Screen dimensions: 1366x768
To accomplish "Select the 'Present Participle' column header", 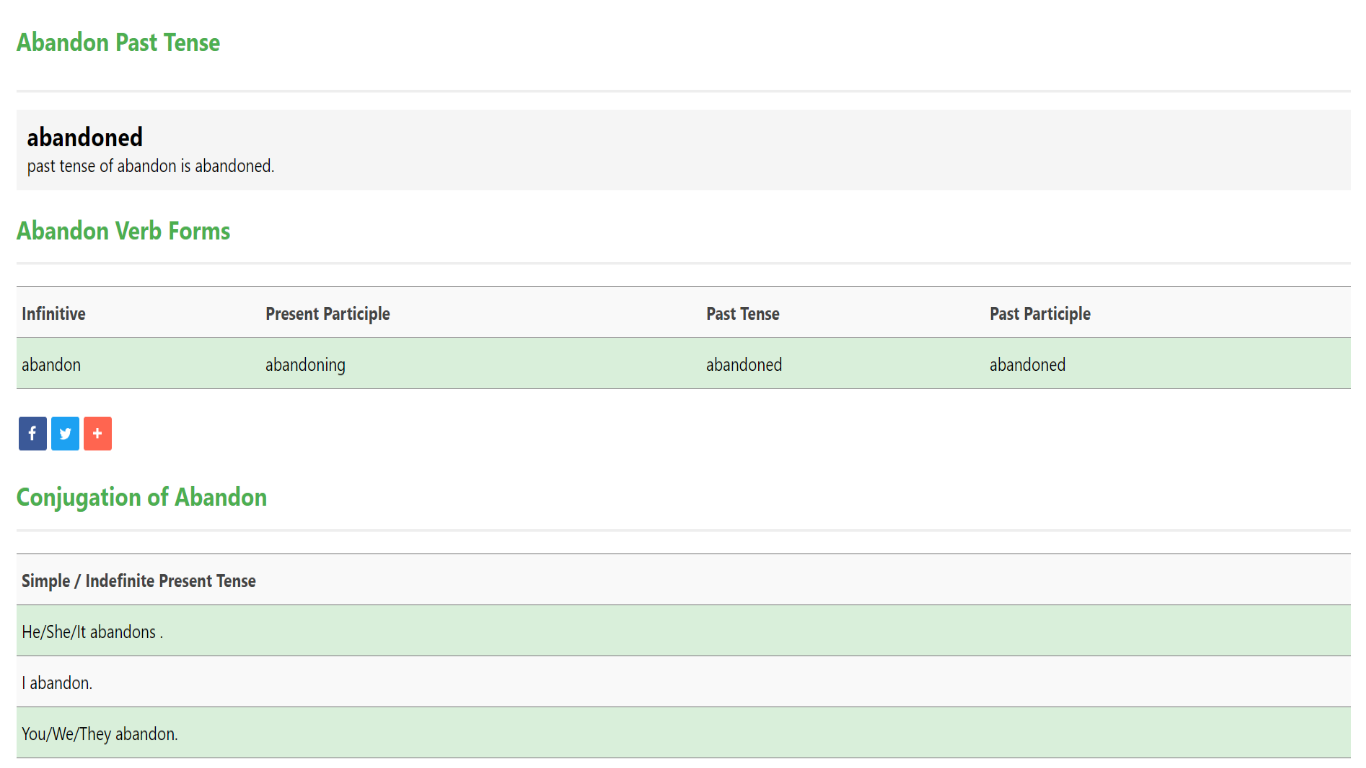I will pos(327,314).
